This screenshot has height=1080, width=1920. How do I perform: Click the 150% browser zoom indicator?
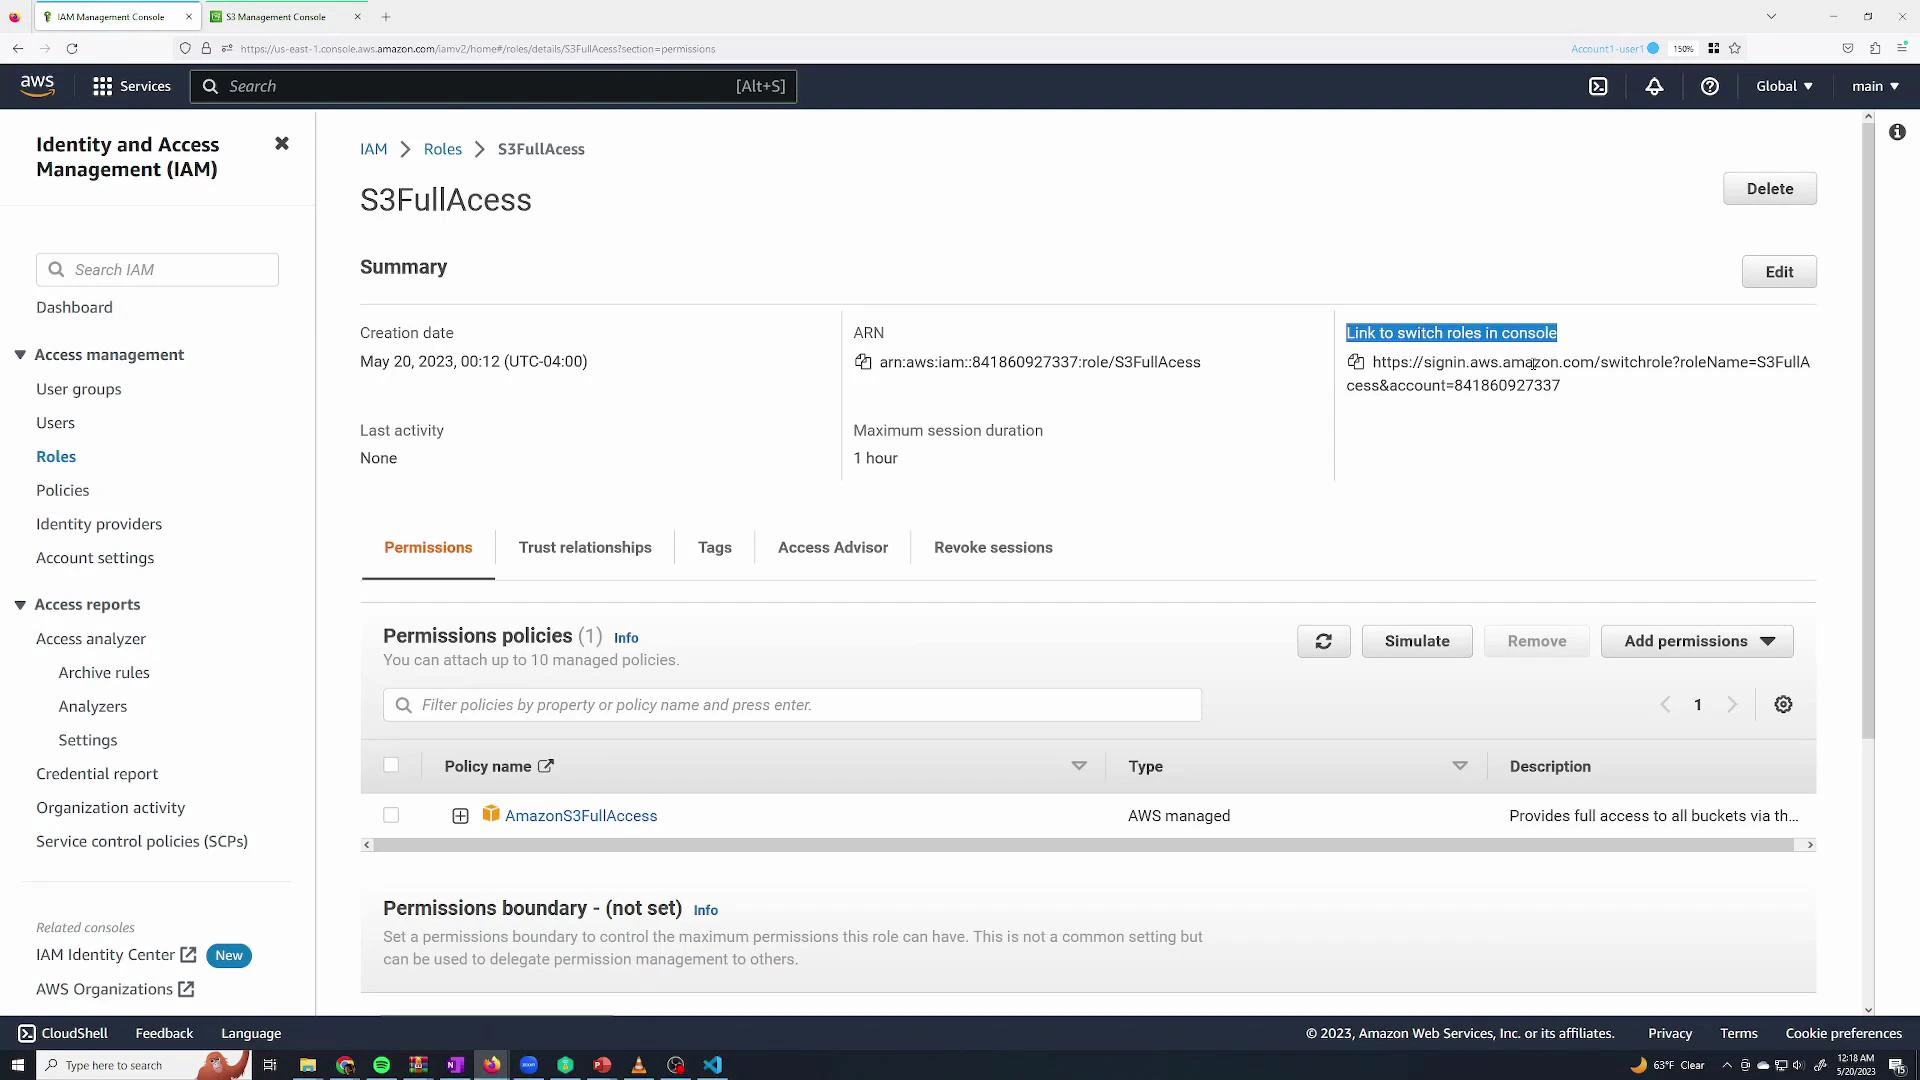pyautogui.click(x=1683, y=48)
